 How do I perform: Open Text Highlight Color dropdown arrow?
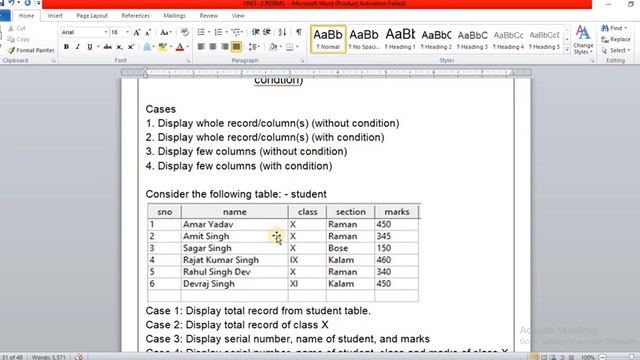tap(171, 47)
